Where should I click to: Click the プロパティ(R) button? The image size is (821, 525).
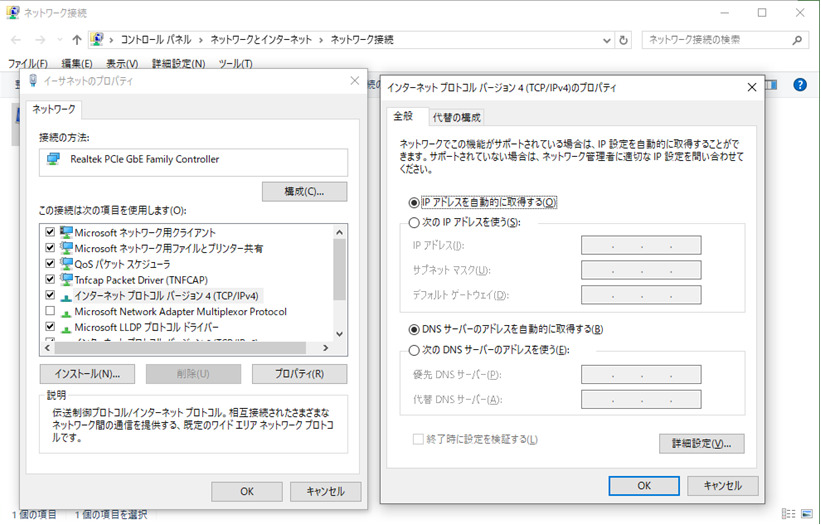point(299,374)
